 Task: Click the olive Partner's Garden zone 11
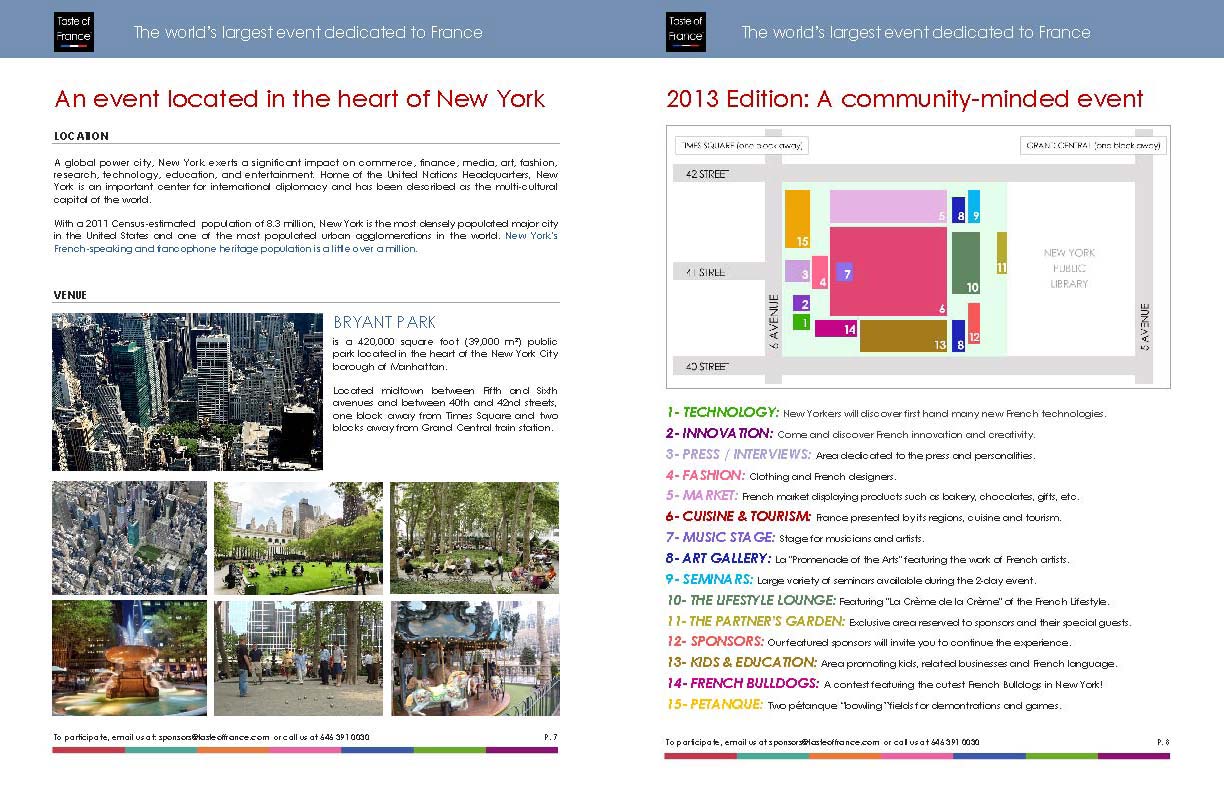coord(1002,253)
